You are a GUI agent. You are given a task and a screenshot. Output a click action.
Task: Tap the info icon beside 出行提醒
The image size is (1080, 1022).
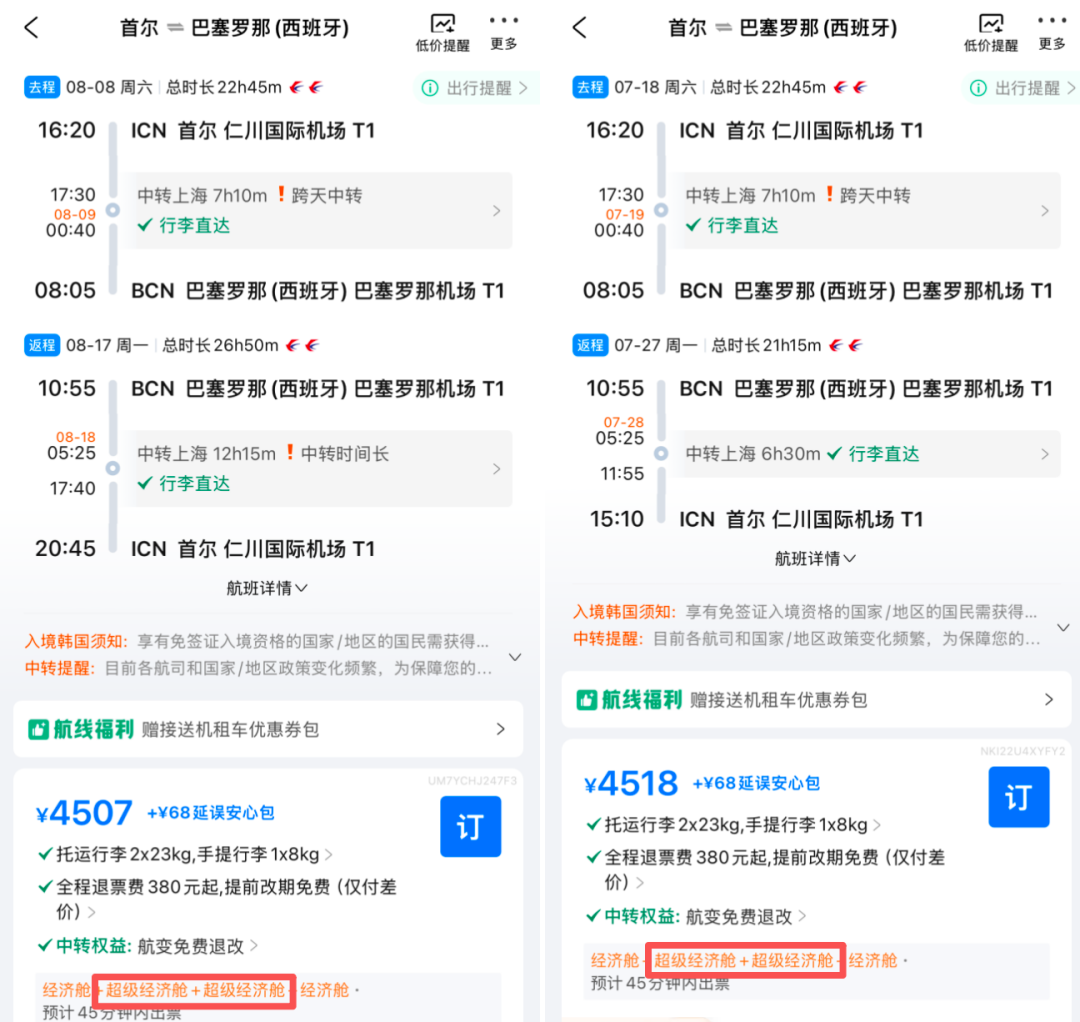pos(430,88)
